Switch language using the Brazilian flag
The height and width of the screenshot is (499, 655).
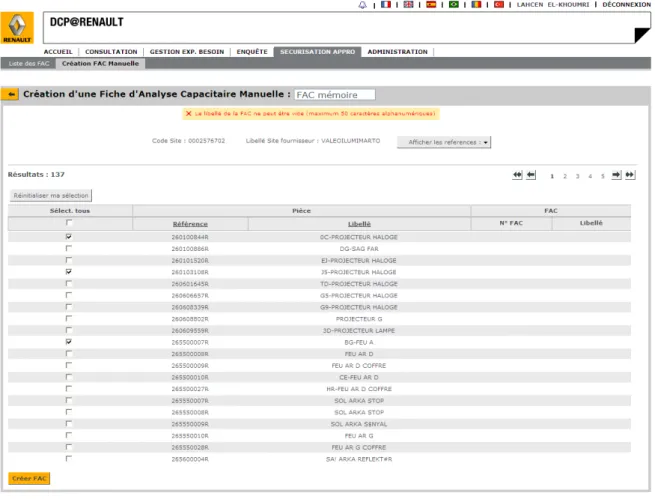coord(453,5)
